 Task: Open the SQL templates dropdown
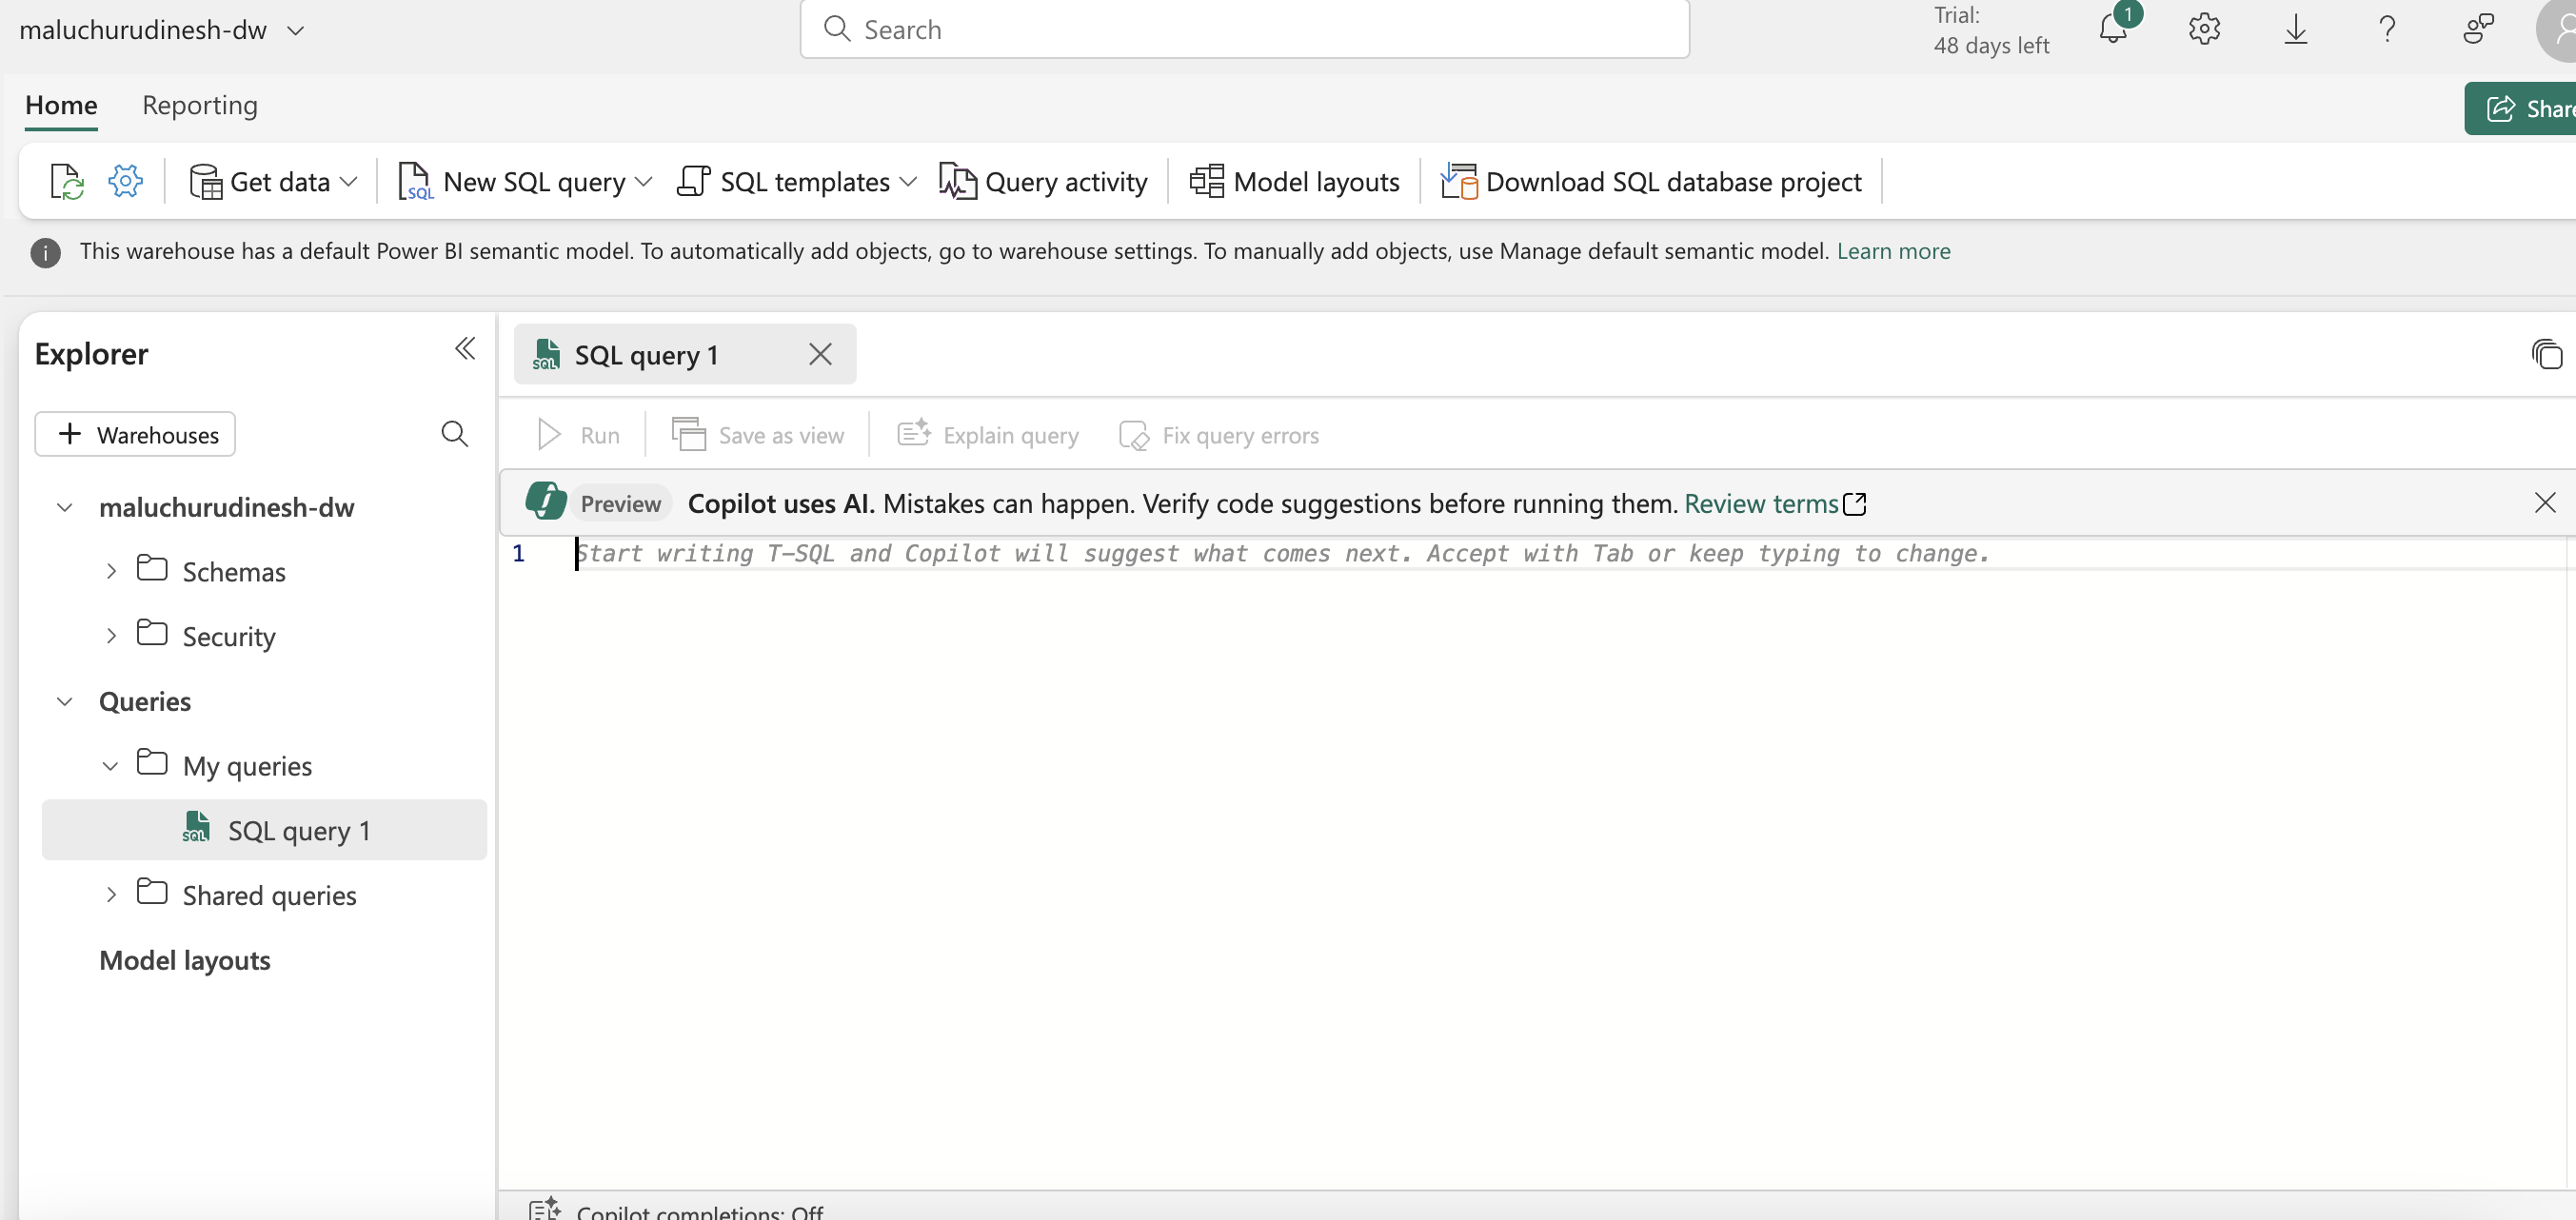click(797, 182)
